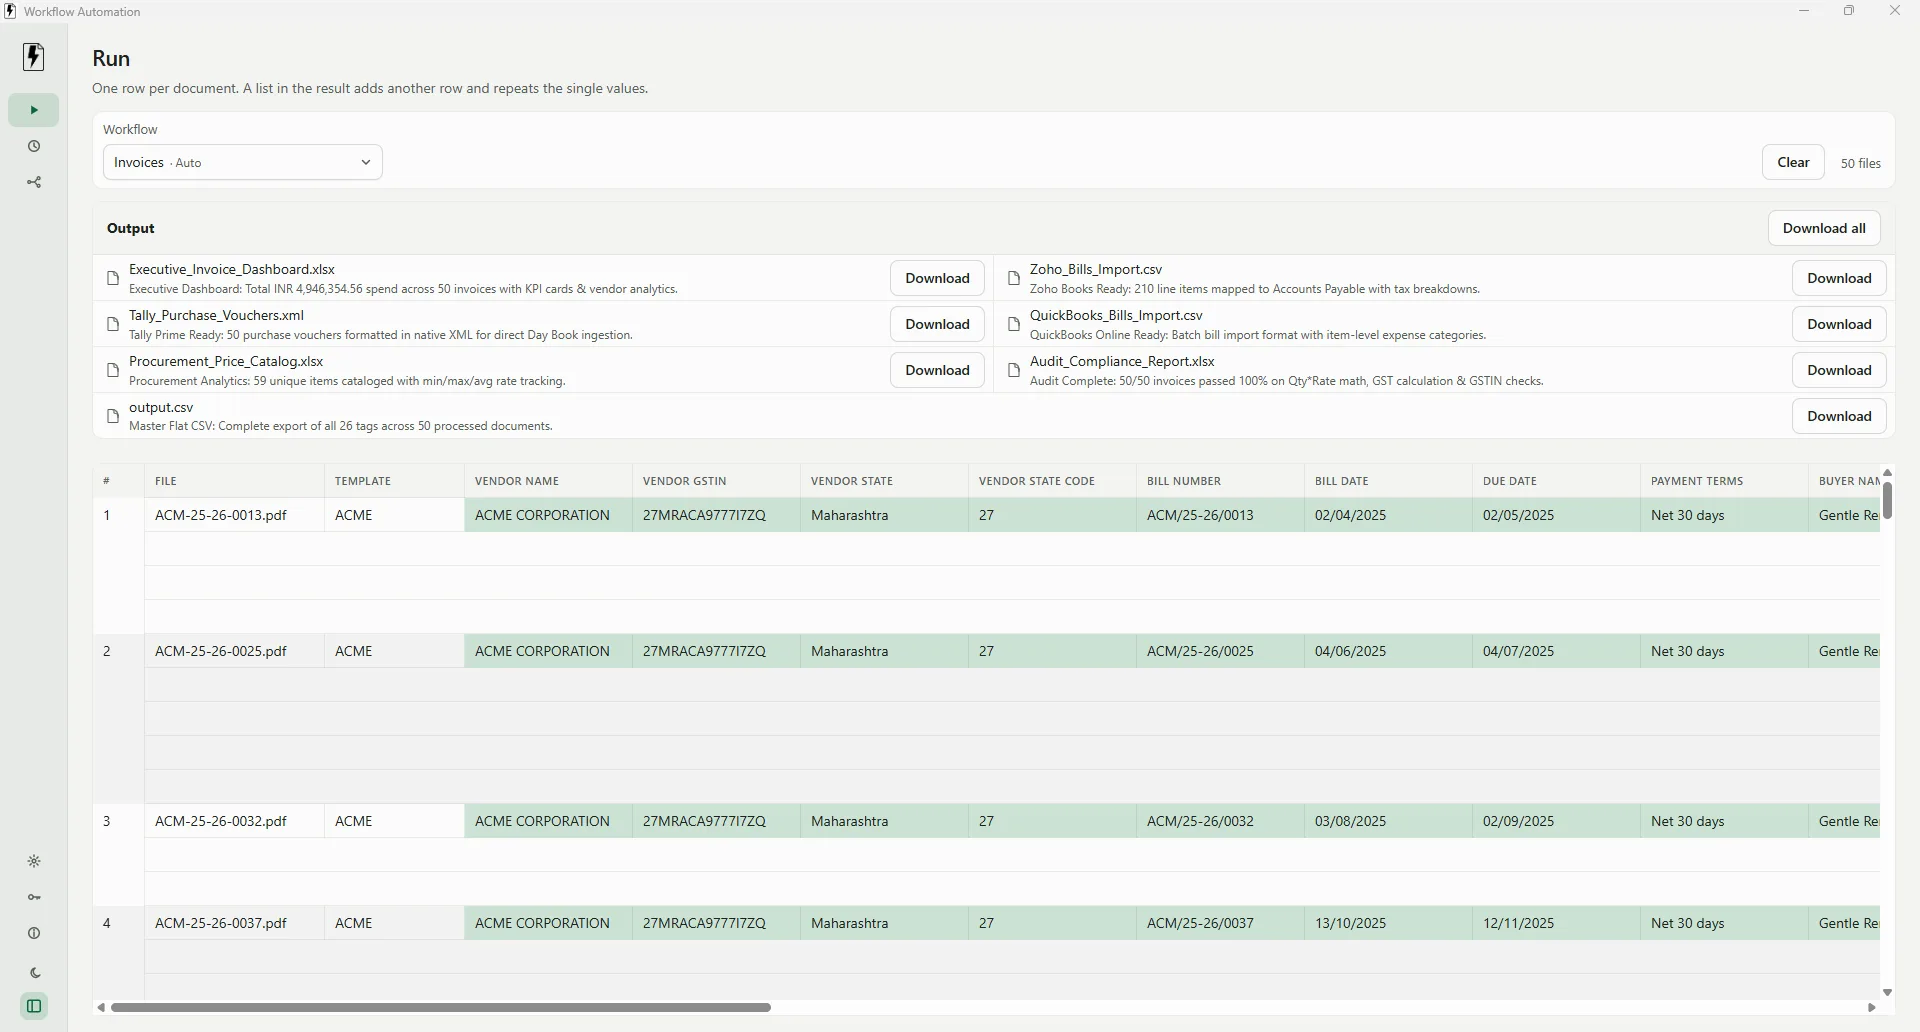The height and width of the screenshot is (1032, 1920).
Task: Click the down arrow of table scrollbar
Action: pyautogui.click(x=1887, y=992)
